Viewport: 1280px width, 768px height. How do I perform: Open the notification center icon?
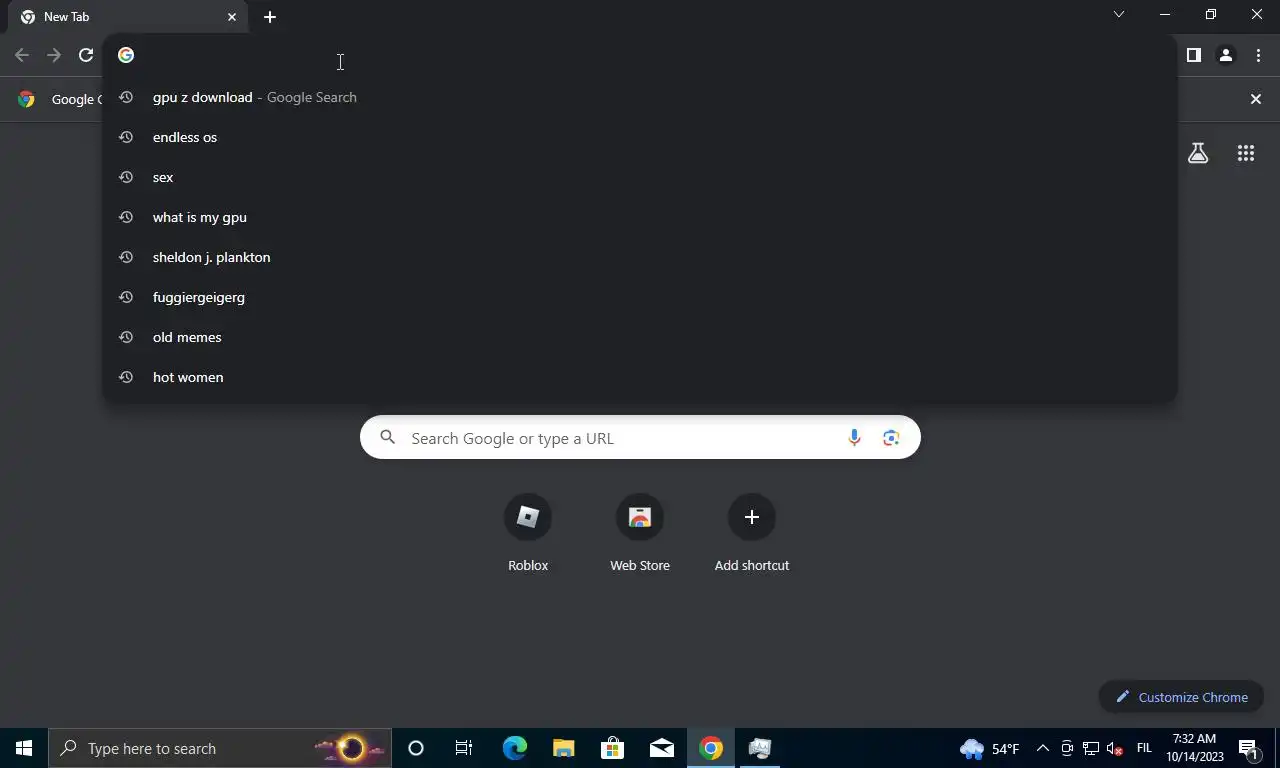point(1250,748)
